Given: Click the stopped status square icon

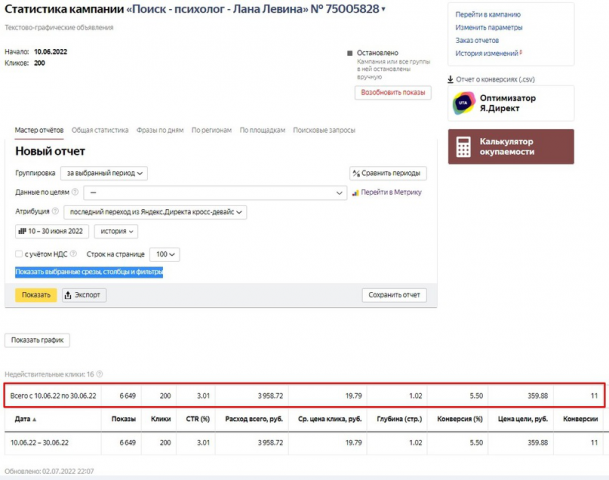Looking at the screenshot, I should click(350, 53).
